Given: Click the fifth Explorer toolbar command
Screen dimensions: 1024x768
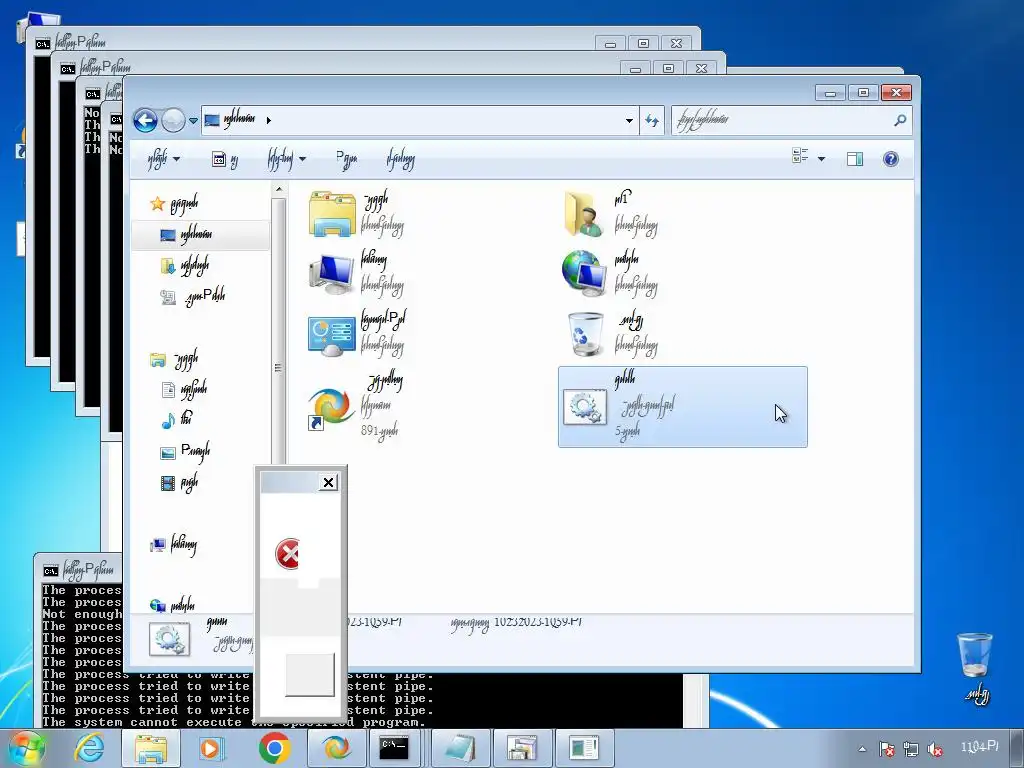Looking at the screenshot, I should pos(400,159).
